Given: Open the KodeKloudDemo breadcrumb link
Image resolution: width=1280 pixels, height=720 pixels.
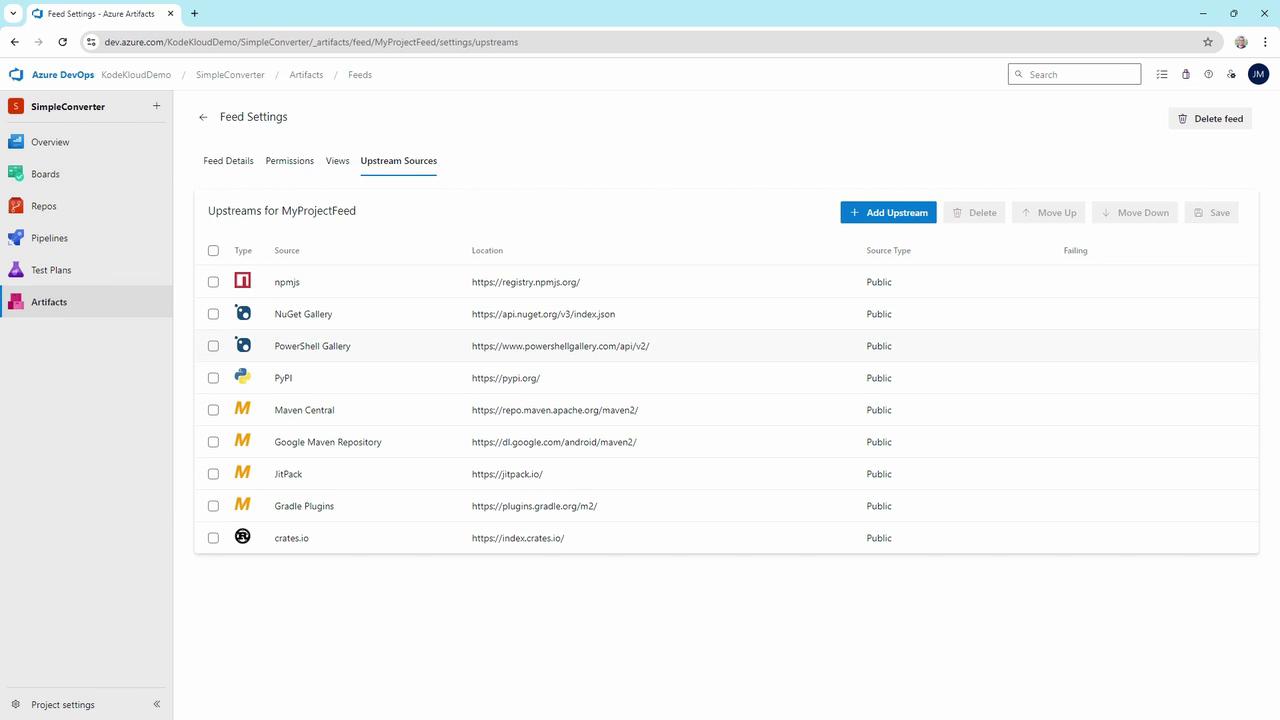Looking at the screenshot, I should click(136, 75).
